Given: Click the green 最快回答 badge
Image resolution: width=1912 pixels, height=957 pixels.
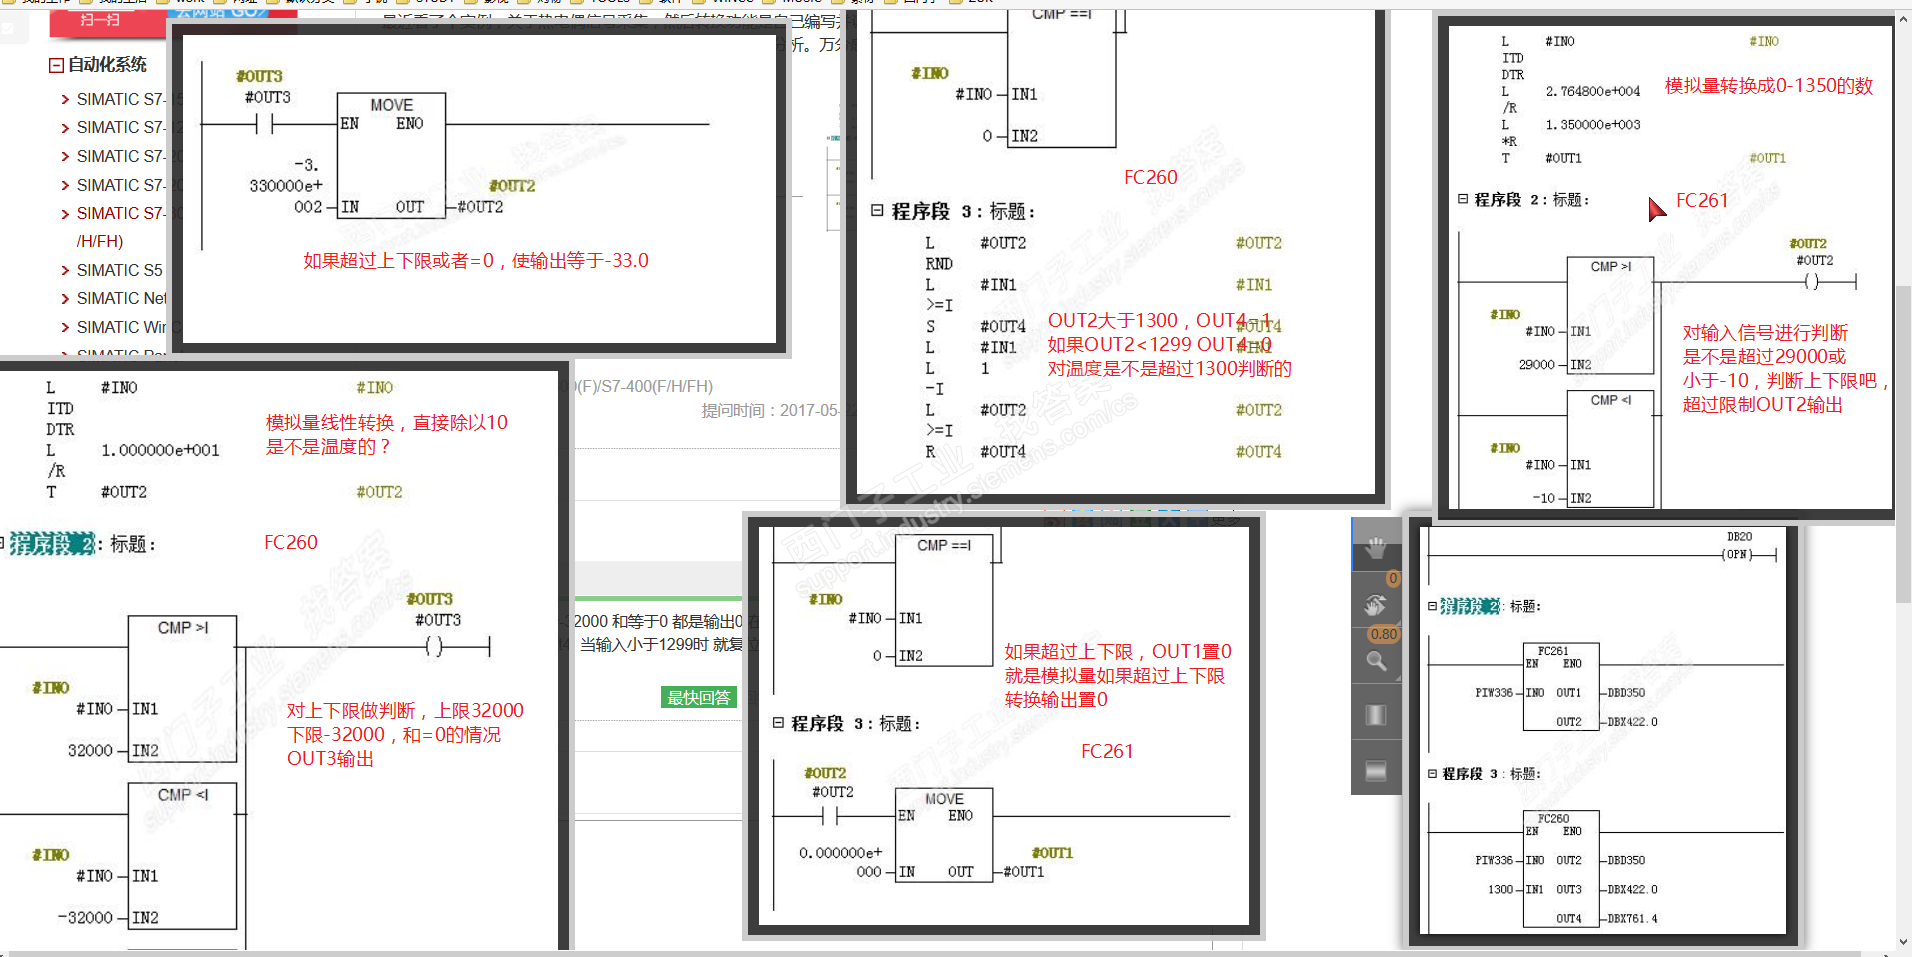Looking at the screenshot, I should (699, 697).
